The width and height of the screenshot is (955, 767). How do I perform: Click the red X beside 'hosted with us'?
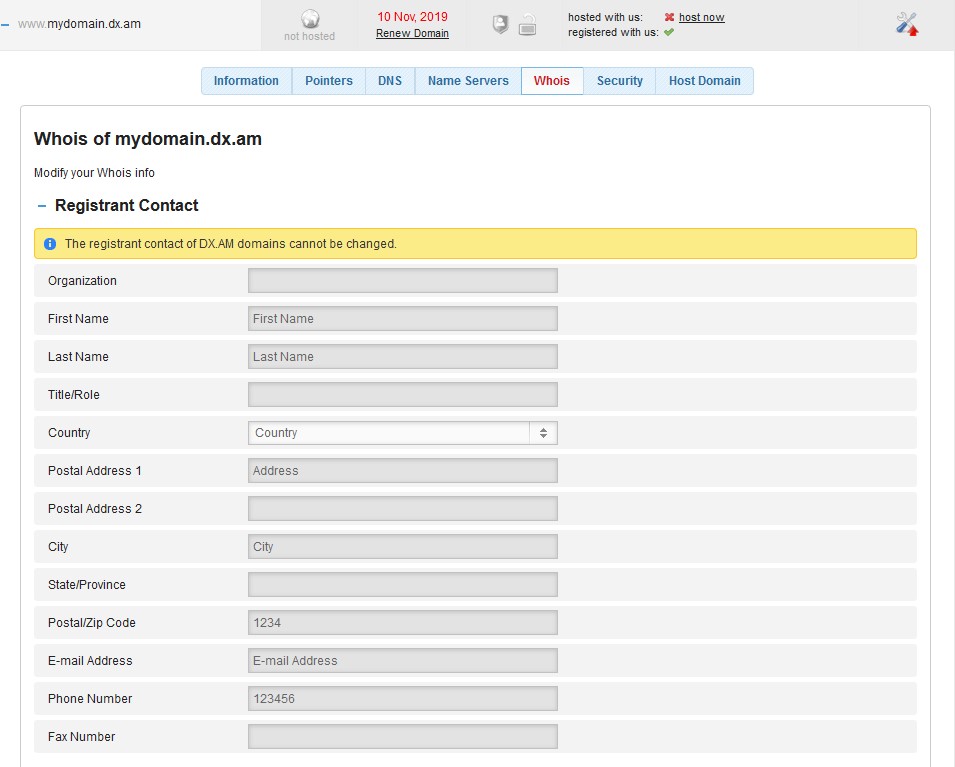click(670, 15)
